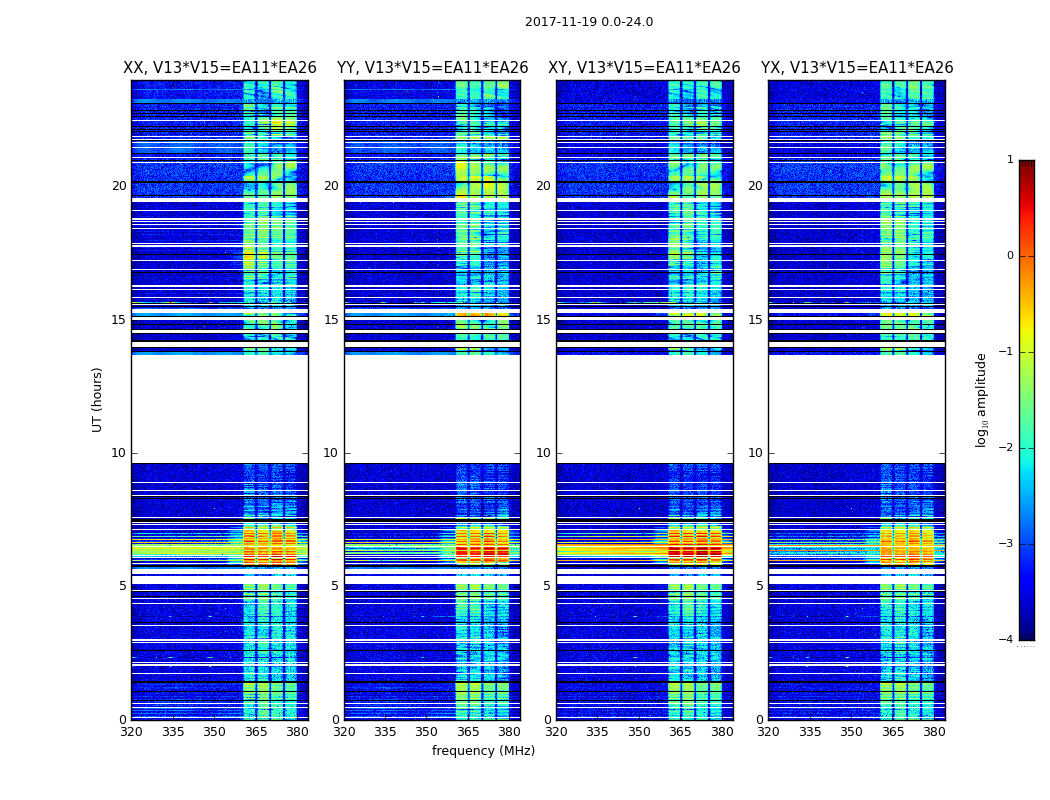Click the 20 hour tick left of XX panel
Image resolution: width=1050 pixels, height=800 pixels.
pos(119,186)
